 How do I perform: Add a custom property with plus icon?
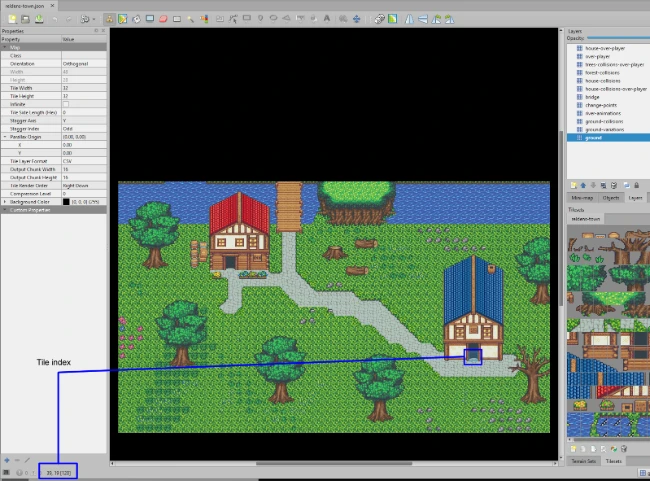tap(7, 460)
